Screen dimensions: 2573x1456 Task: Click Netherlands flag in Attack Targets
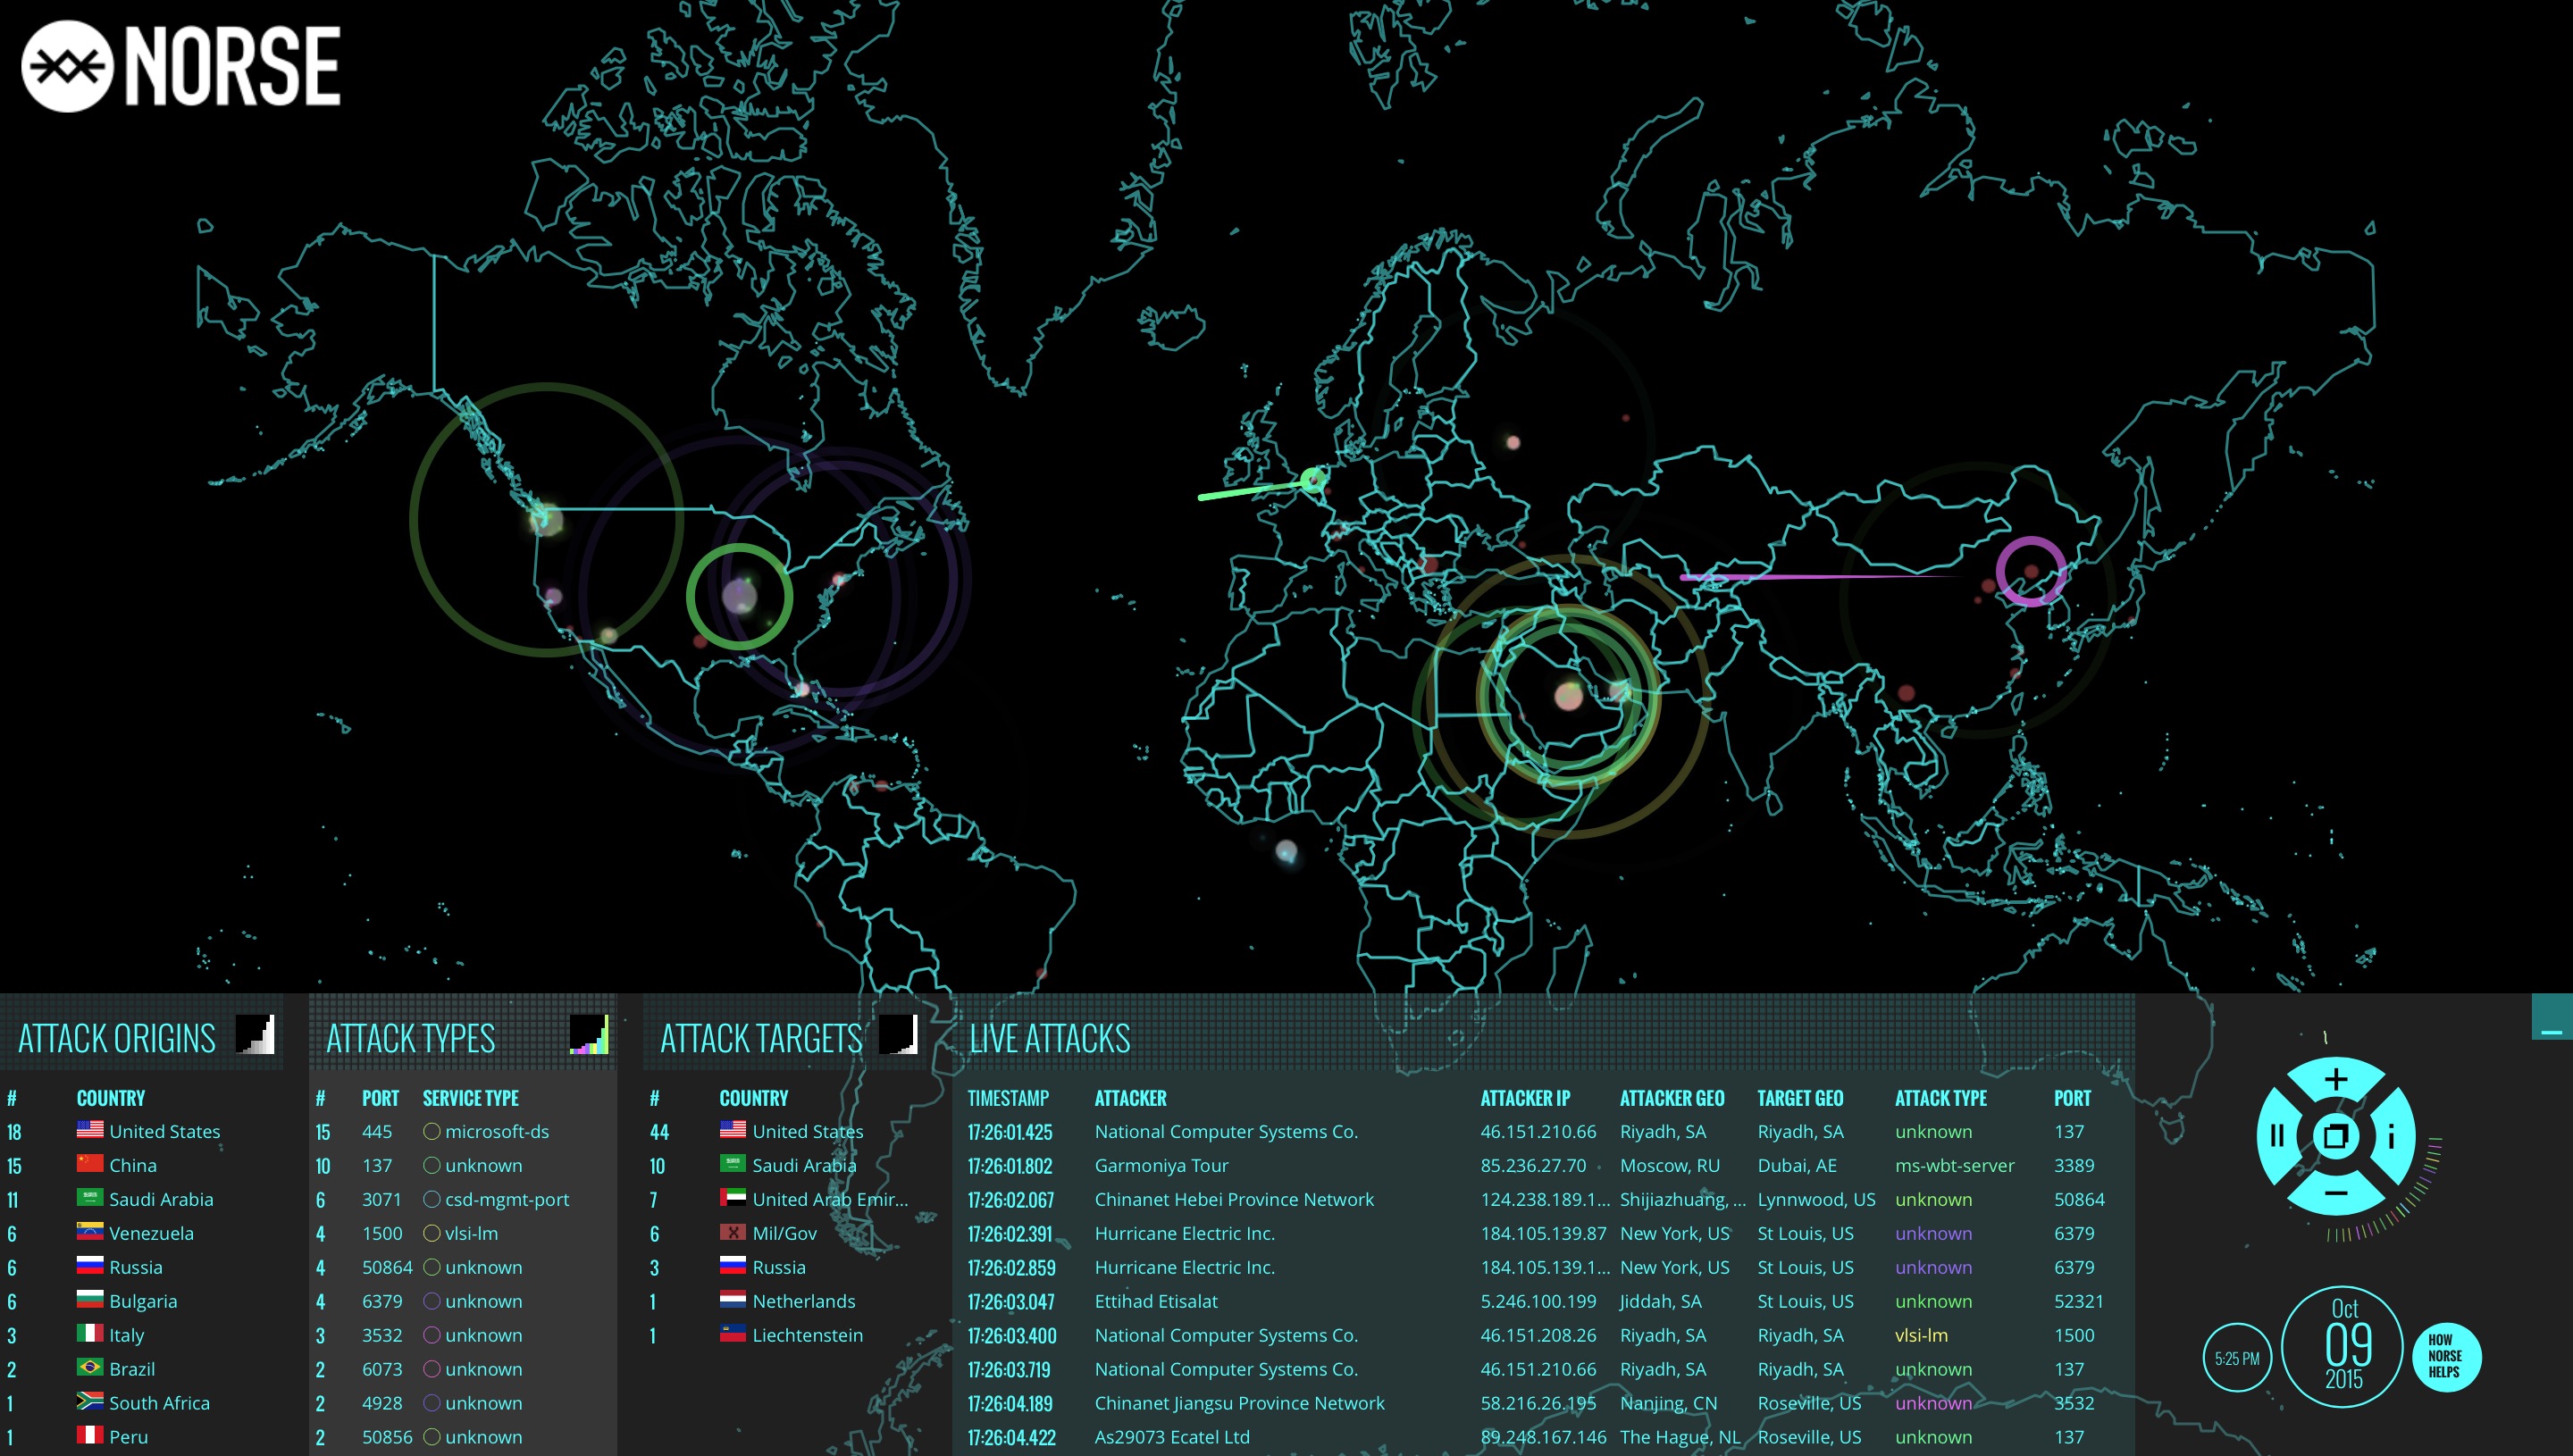pos(733,1300)
